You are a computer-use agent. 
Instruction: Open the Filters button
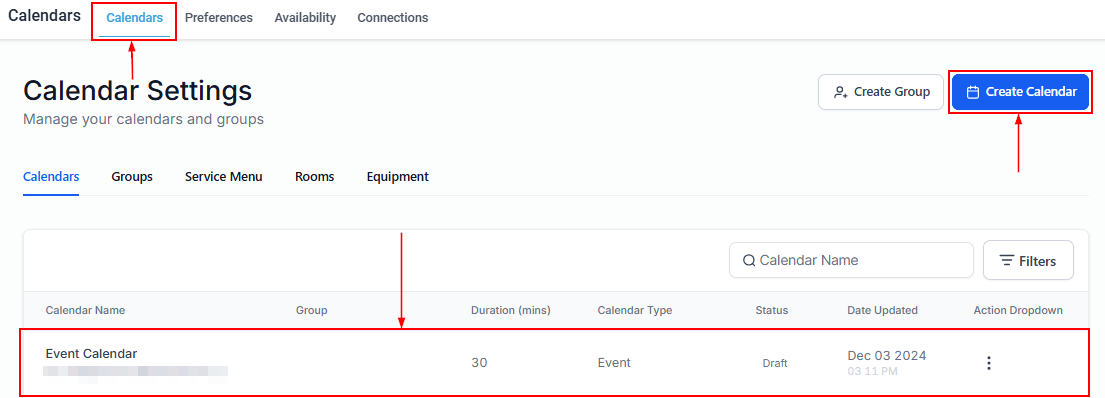pos(1028,261)
